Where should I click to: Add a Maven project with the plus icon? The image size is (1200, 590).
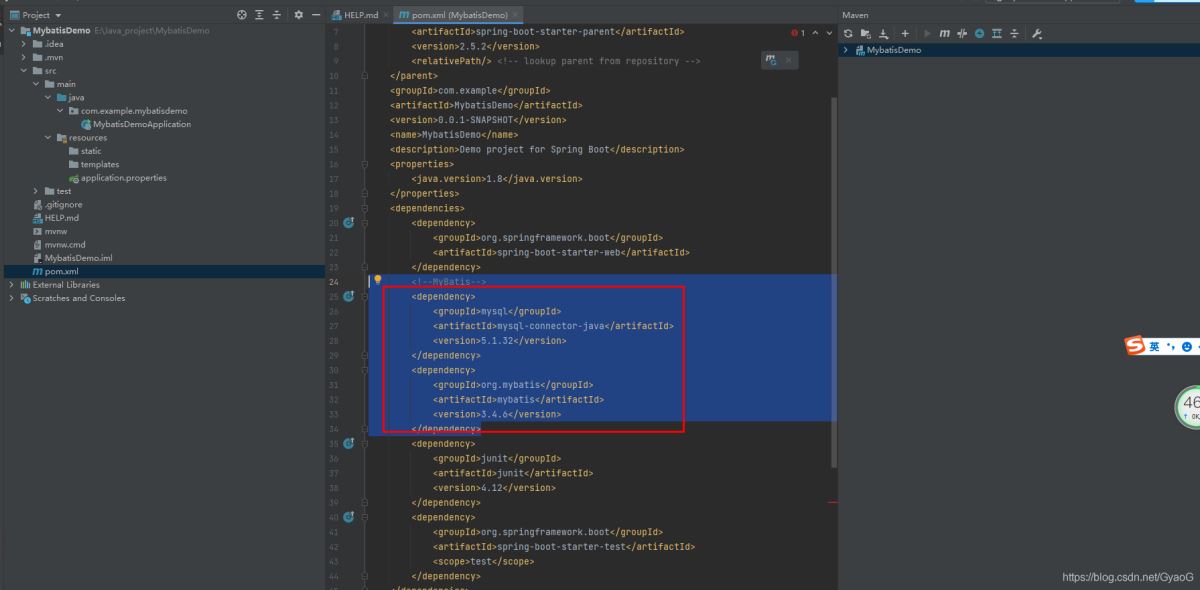click(905, 33)
